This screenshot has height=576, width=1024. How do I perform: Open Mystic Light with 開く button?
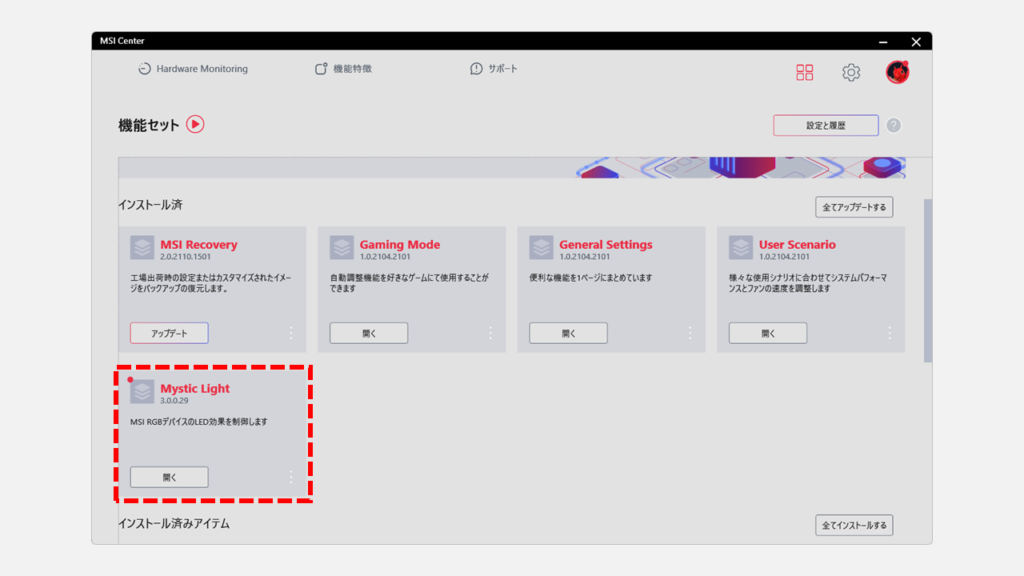(169, 477)
